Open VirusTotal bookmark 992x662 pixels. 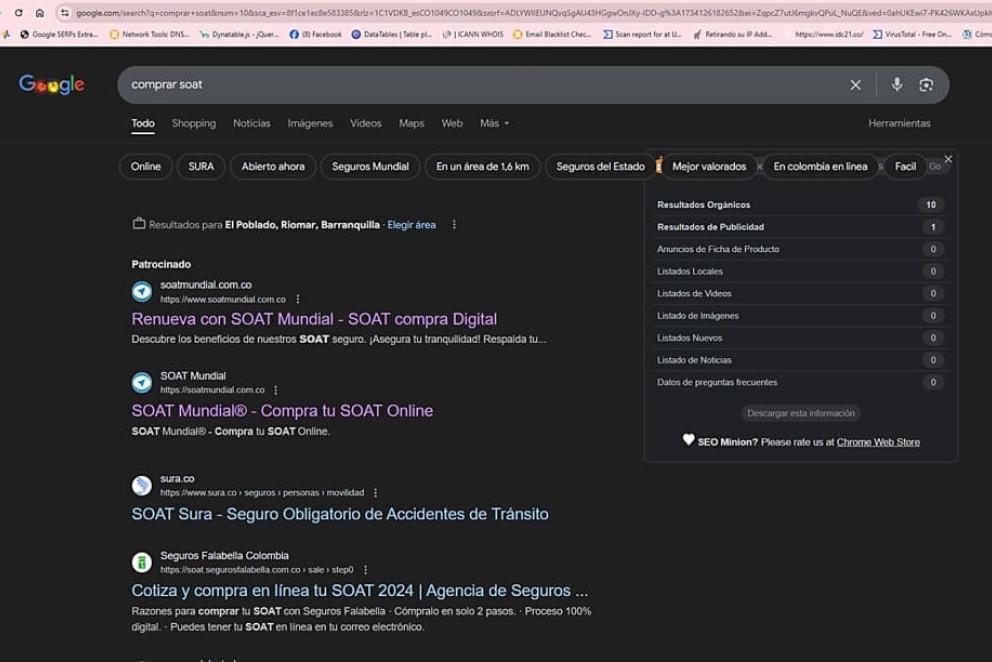click(912, 34)
